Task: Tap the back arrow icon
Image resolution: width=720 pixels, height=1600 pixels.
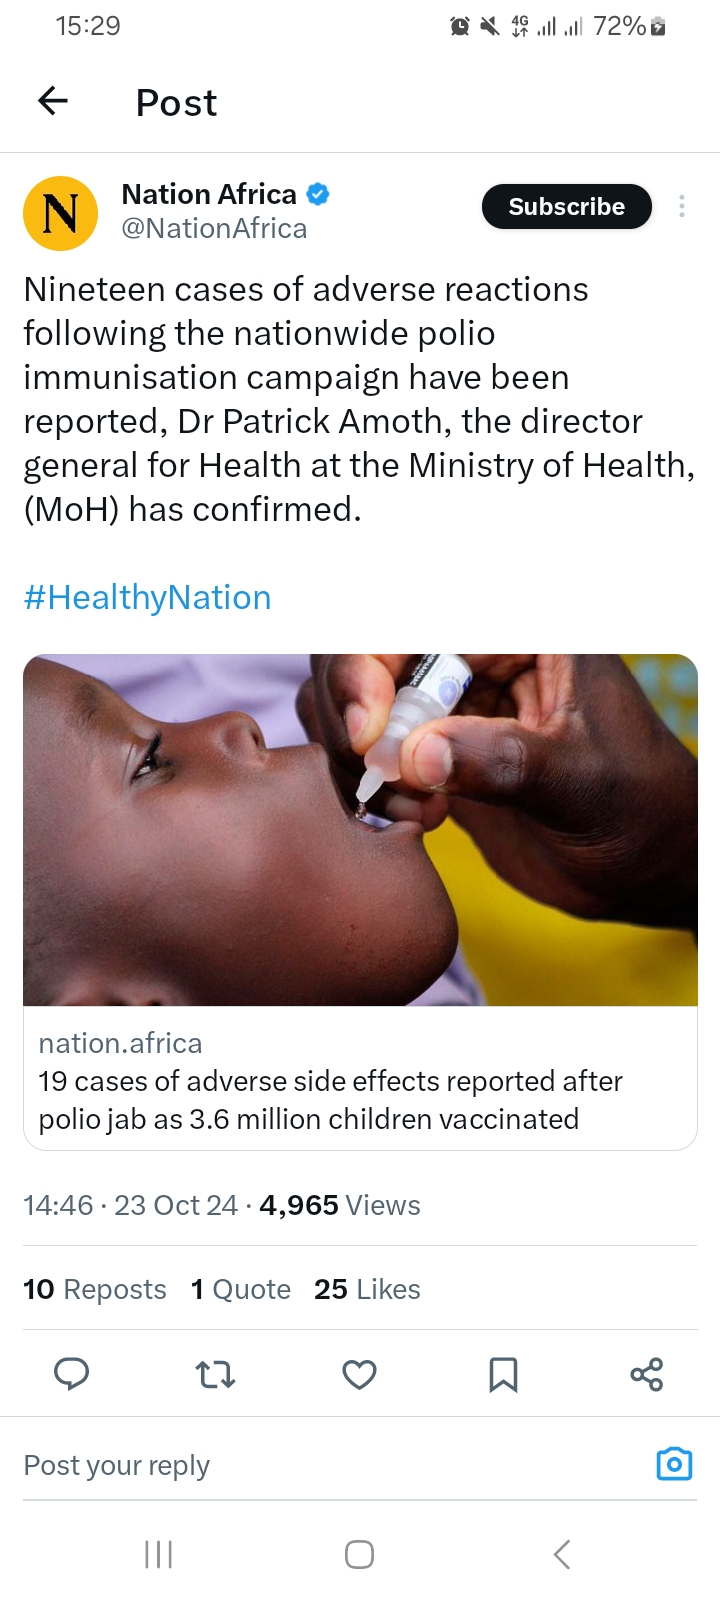Action: click(53, 101)
